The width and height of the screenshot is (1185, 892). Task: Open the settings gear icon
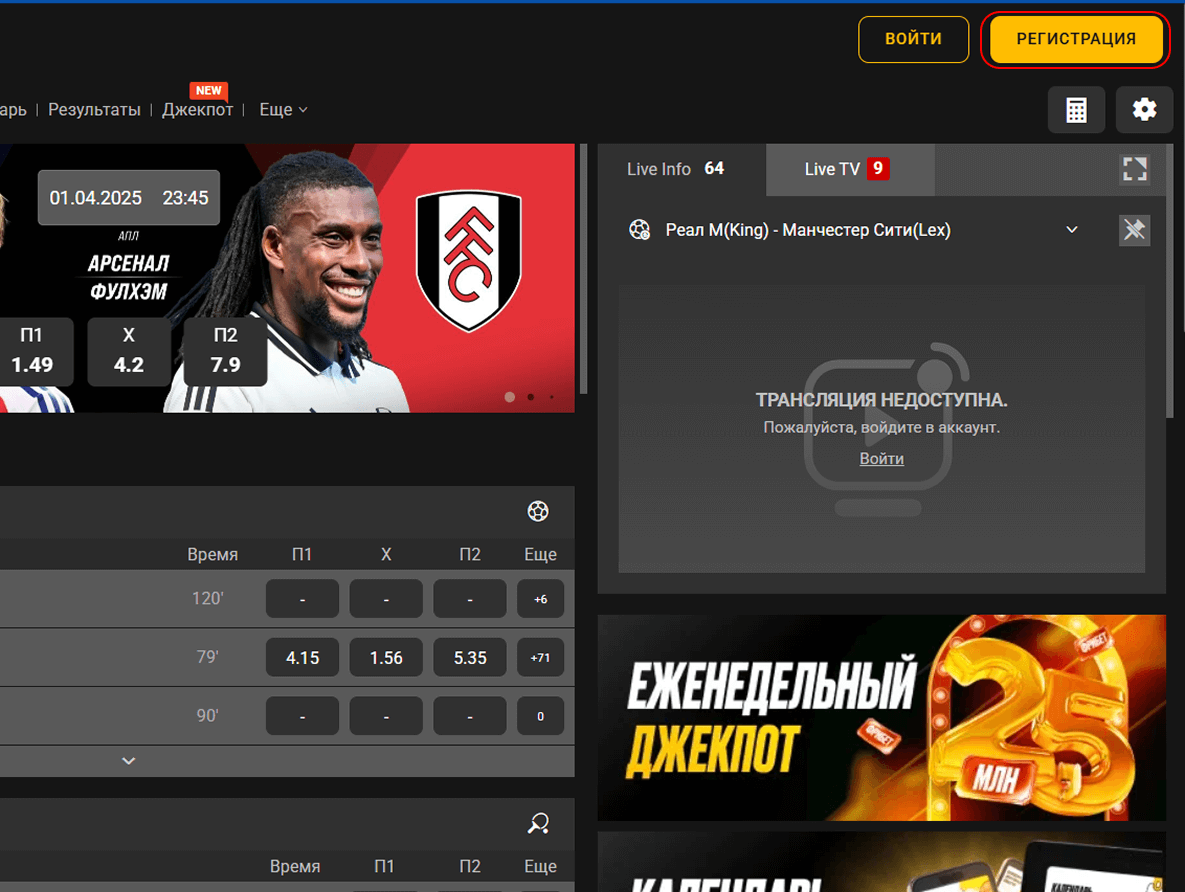click(1144, 110)
